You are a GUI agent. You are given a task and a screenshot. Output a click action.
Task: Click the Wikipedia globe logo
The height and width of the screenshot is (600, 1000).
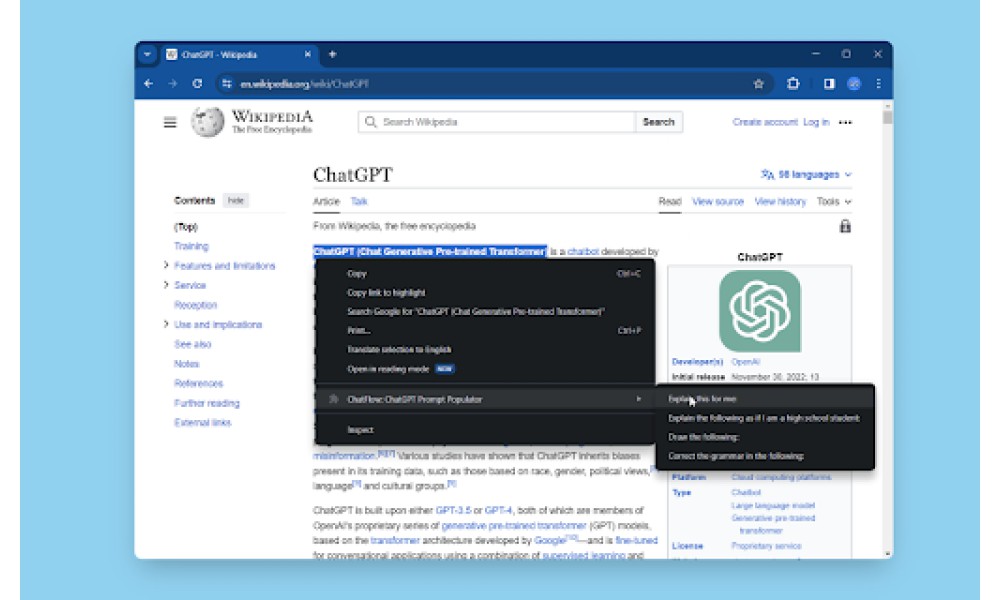(207, 121)
